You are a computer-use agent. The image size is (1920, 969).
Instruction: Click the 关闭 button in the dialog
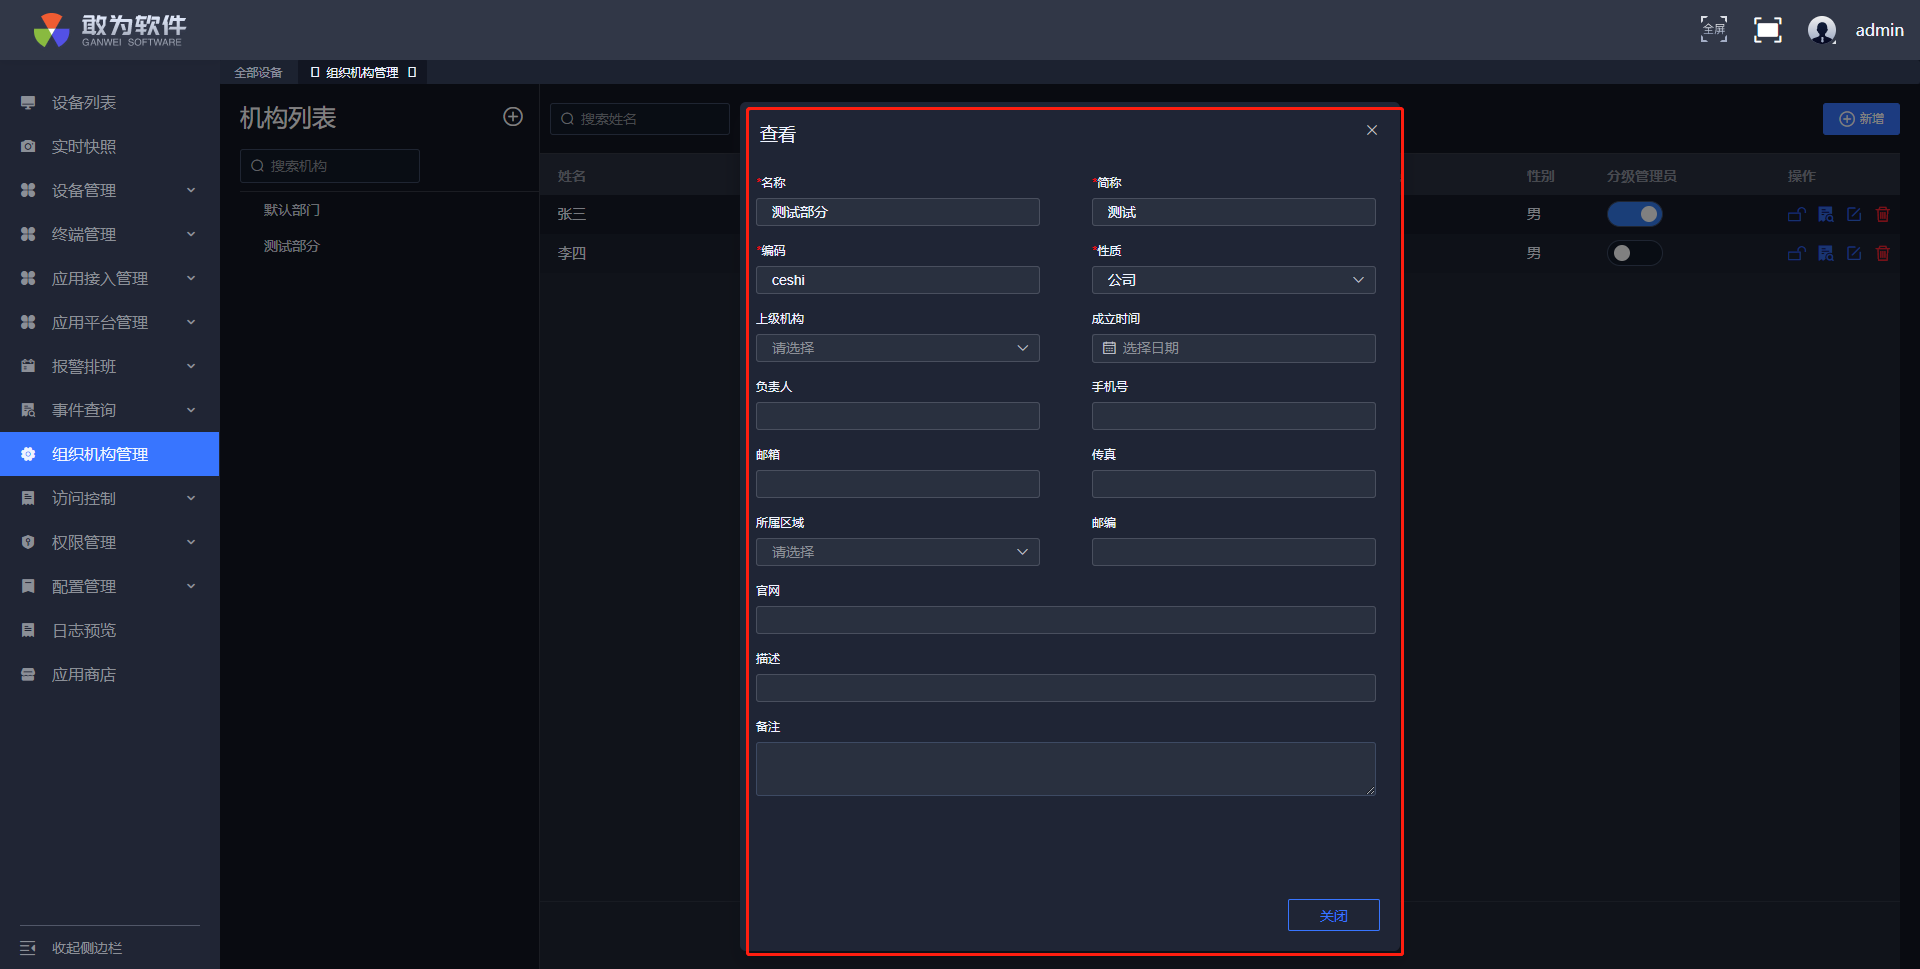(1333, 915)
